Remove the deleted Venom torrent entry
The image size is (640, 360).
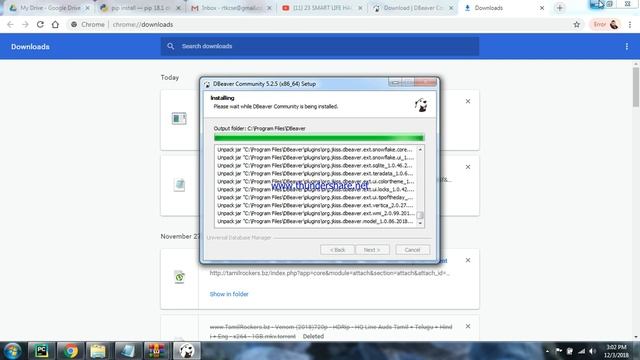[x=468, y=326]
